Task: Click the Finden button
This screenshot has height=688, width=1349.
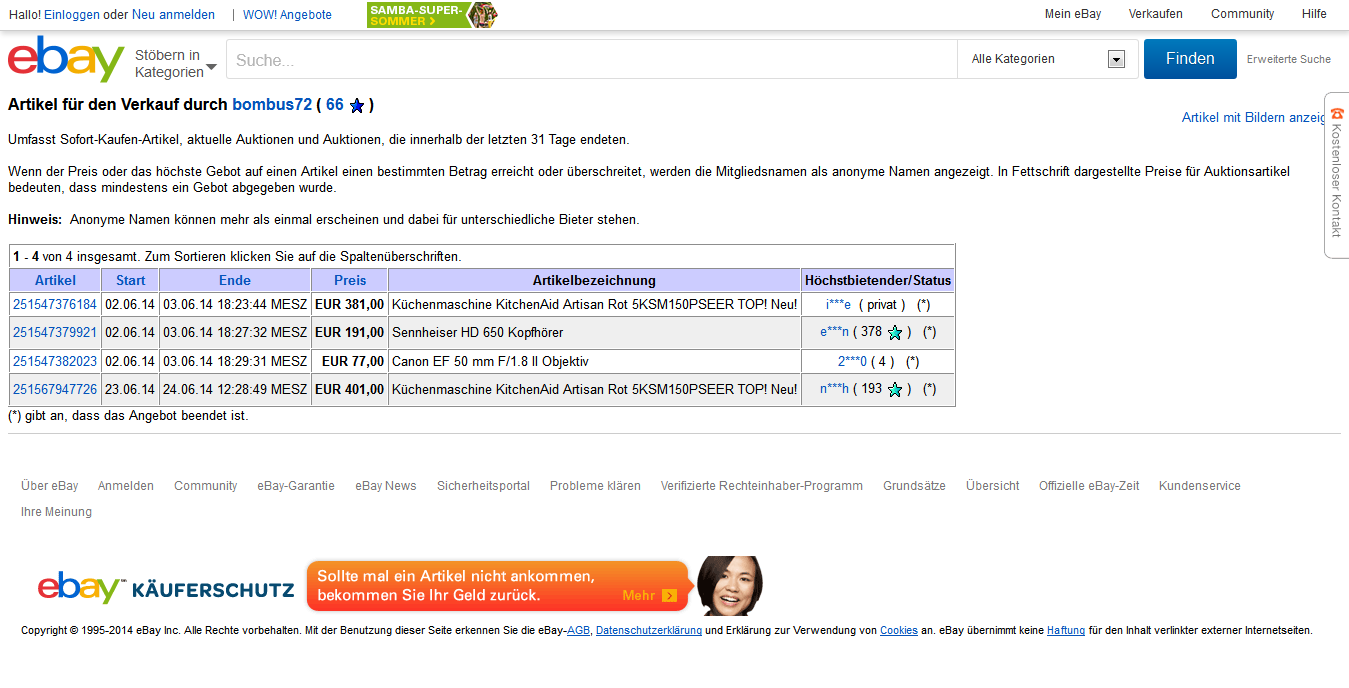Action: [x=1190, y=59]
